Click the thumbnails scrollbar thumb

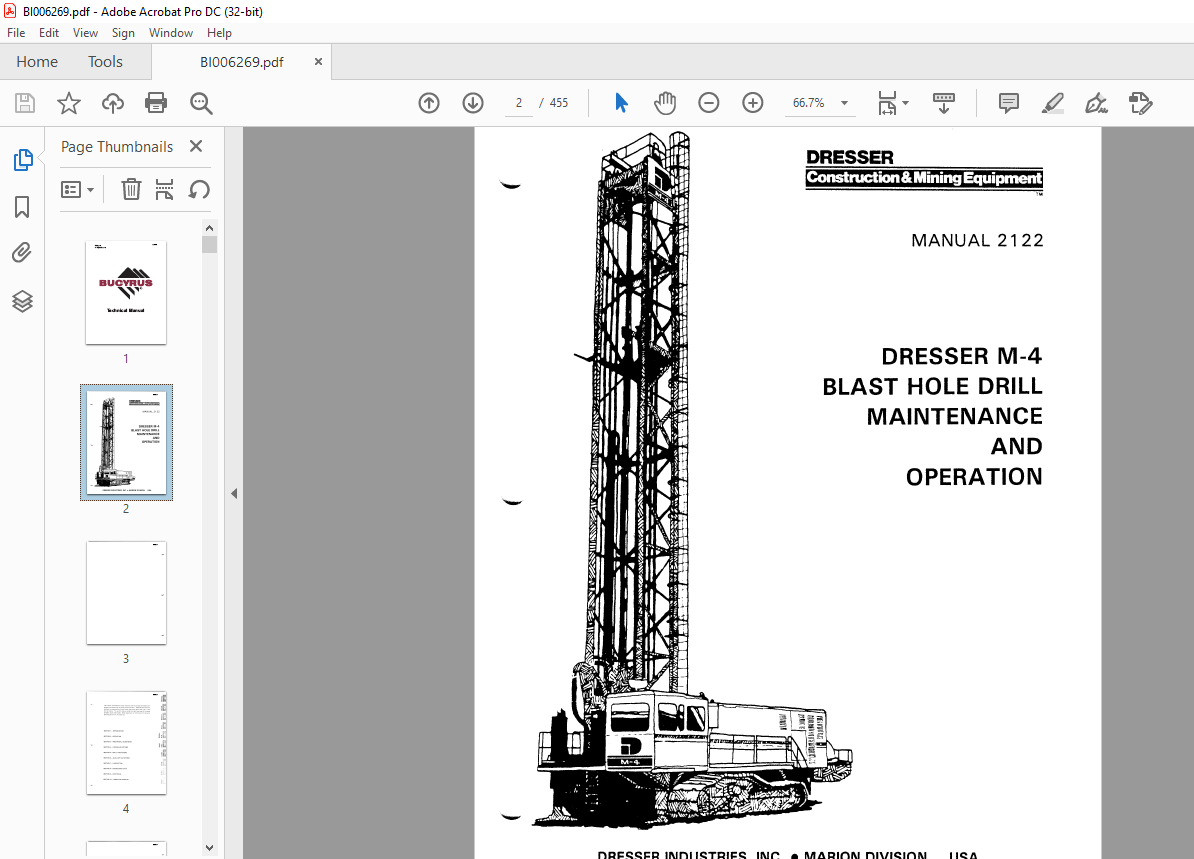pos(209,244)
